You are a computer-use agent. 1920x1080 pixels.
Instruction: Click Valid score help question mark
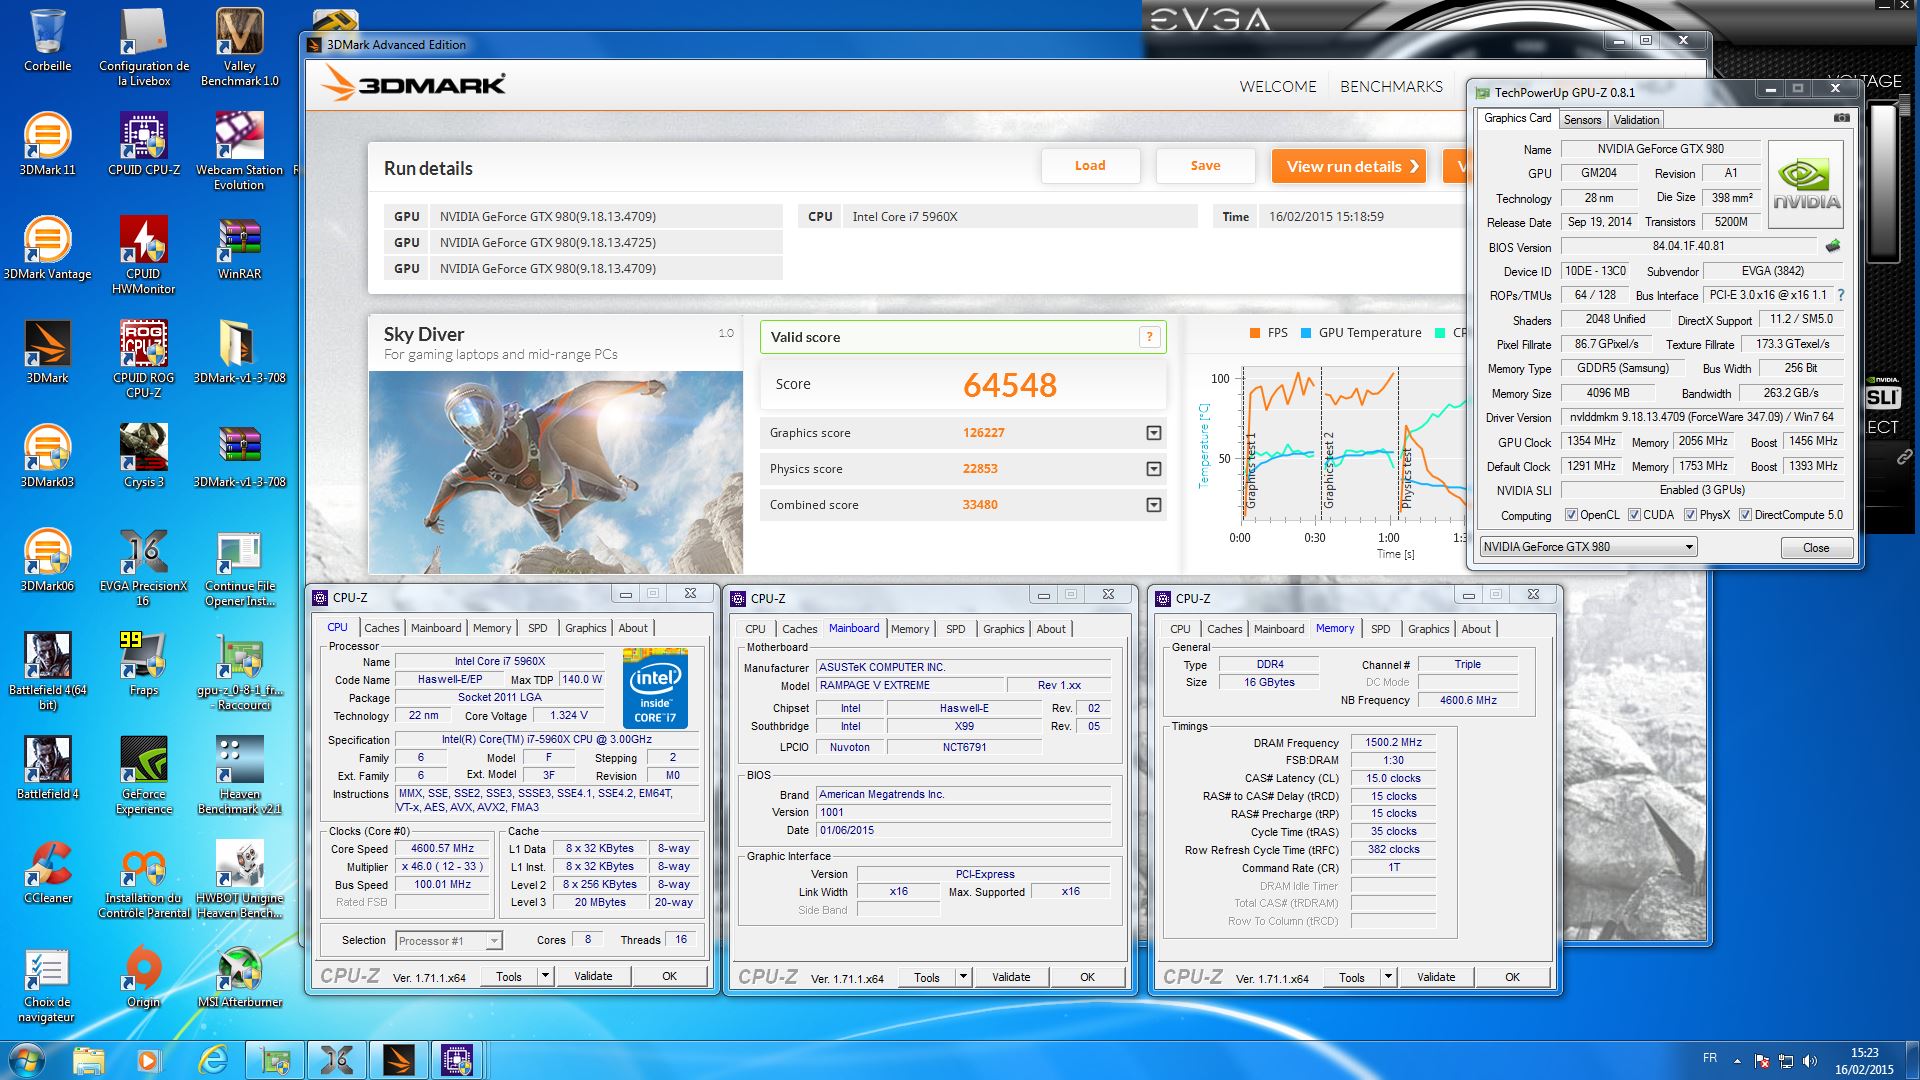(x=1150, y=337)
